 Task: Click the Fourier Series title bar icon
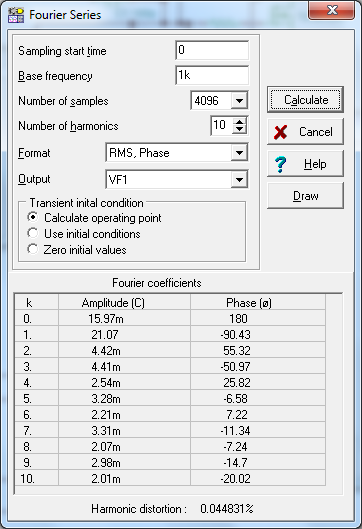[x=16, y=15]
